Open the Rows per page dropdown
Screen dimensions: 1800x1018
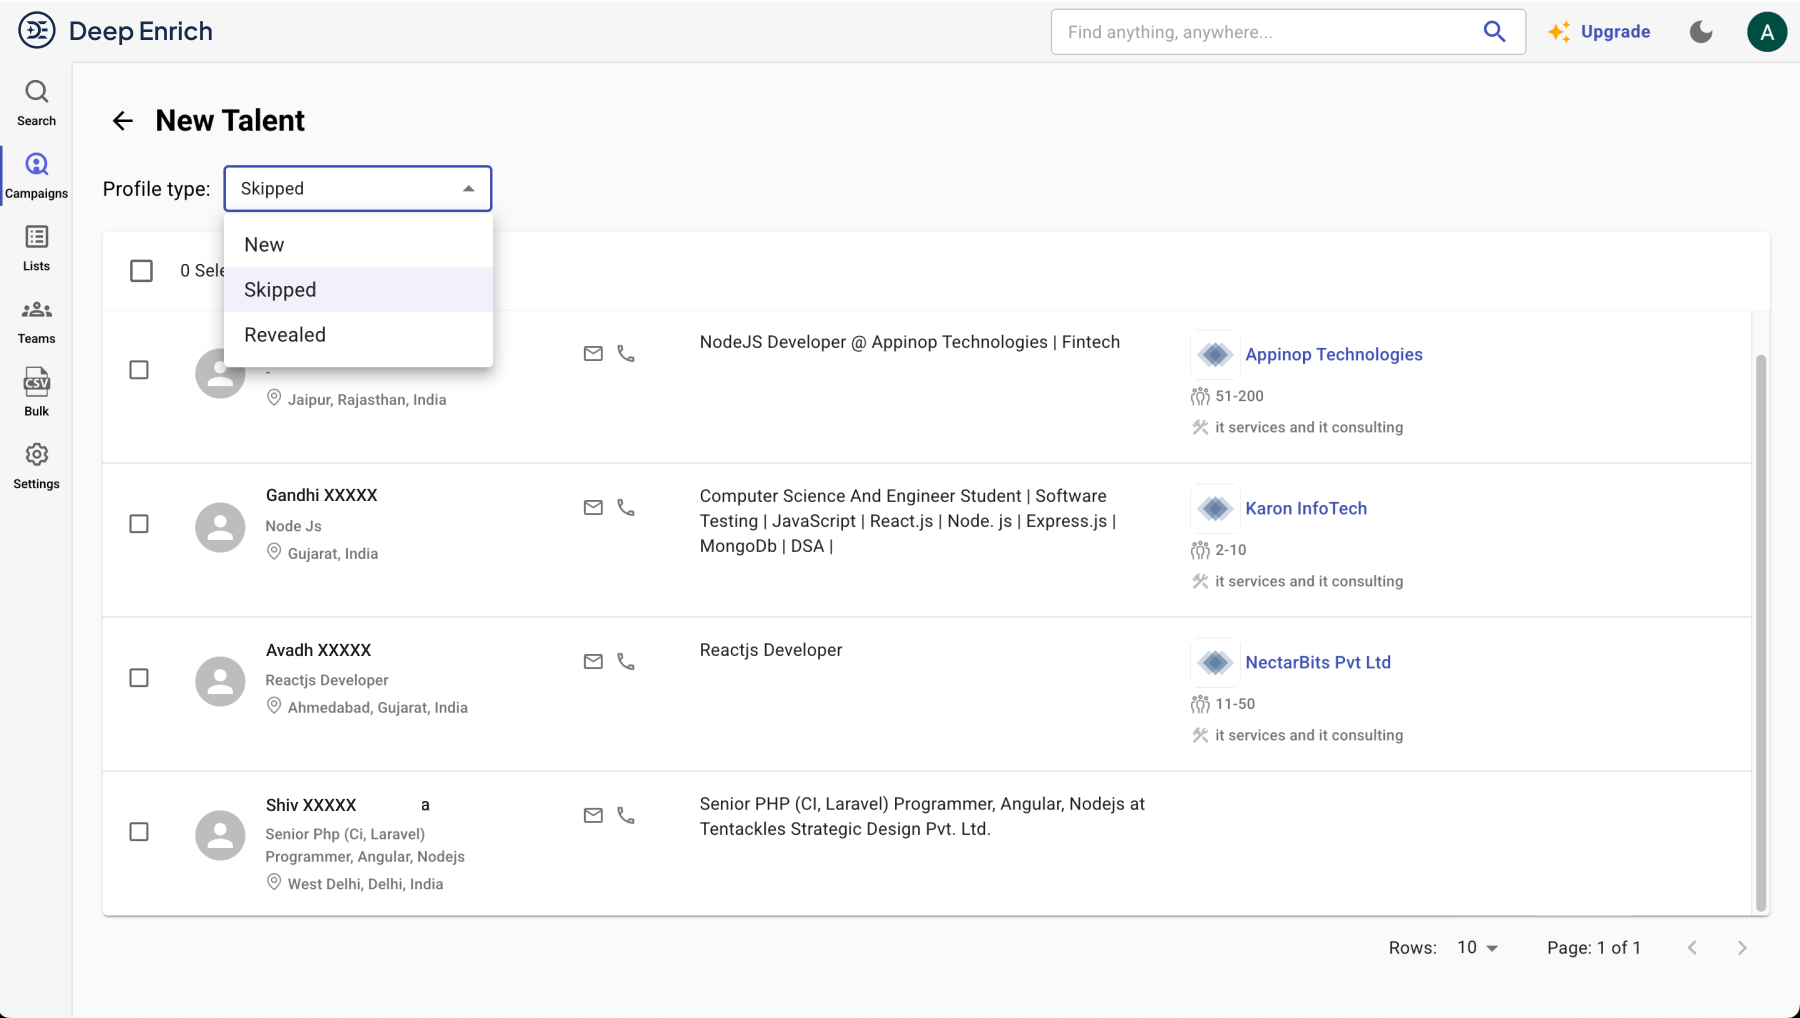(1477, 948)
